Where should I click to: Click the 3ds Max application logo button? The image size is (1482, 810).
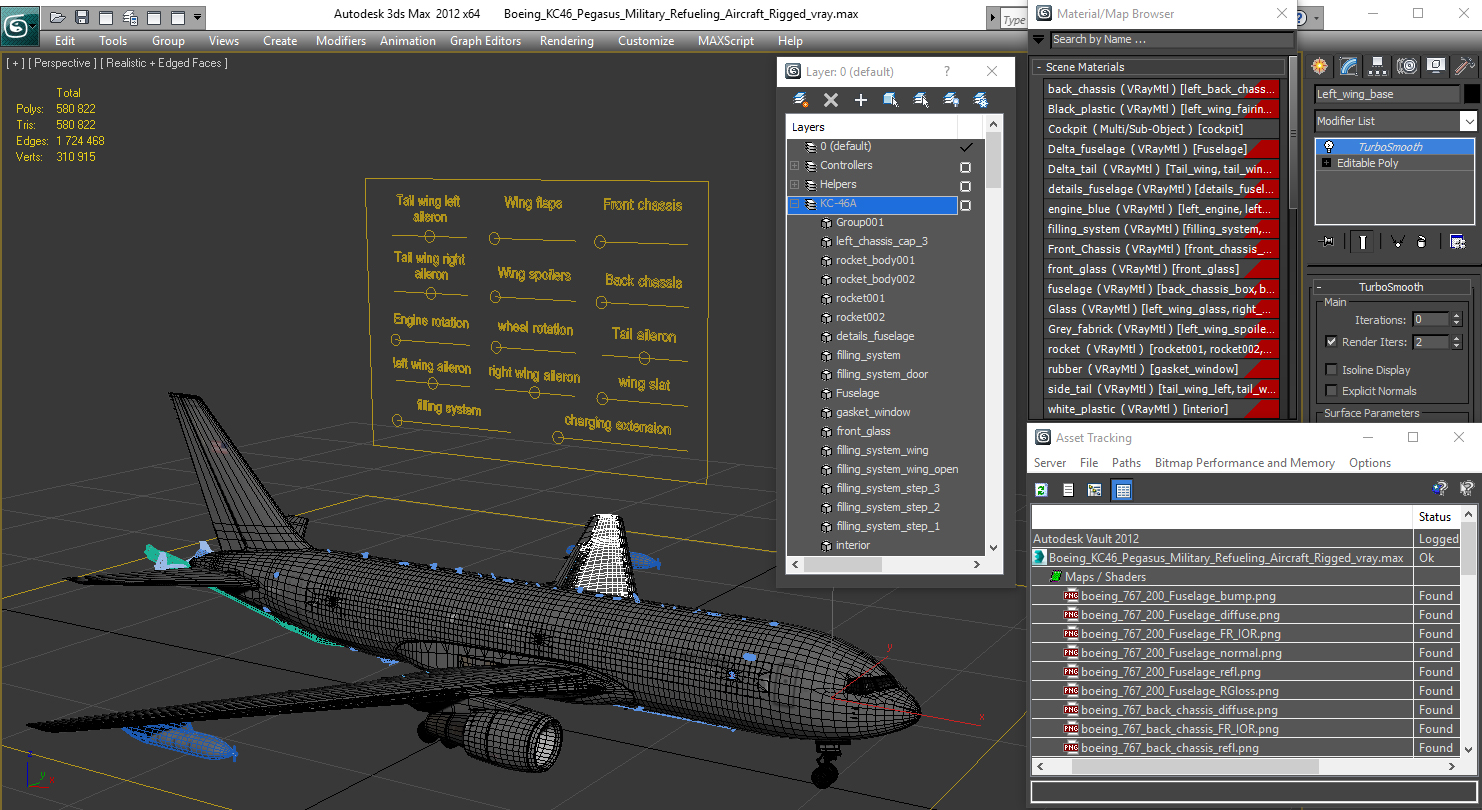[x=19, y=25]
